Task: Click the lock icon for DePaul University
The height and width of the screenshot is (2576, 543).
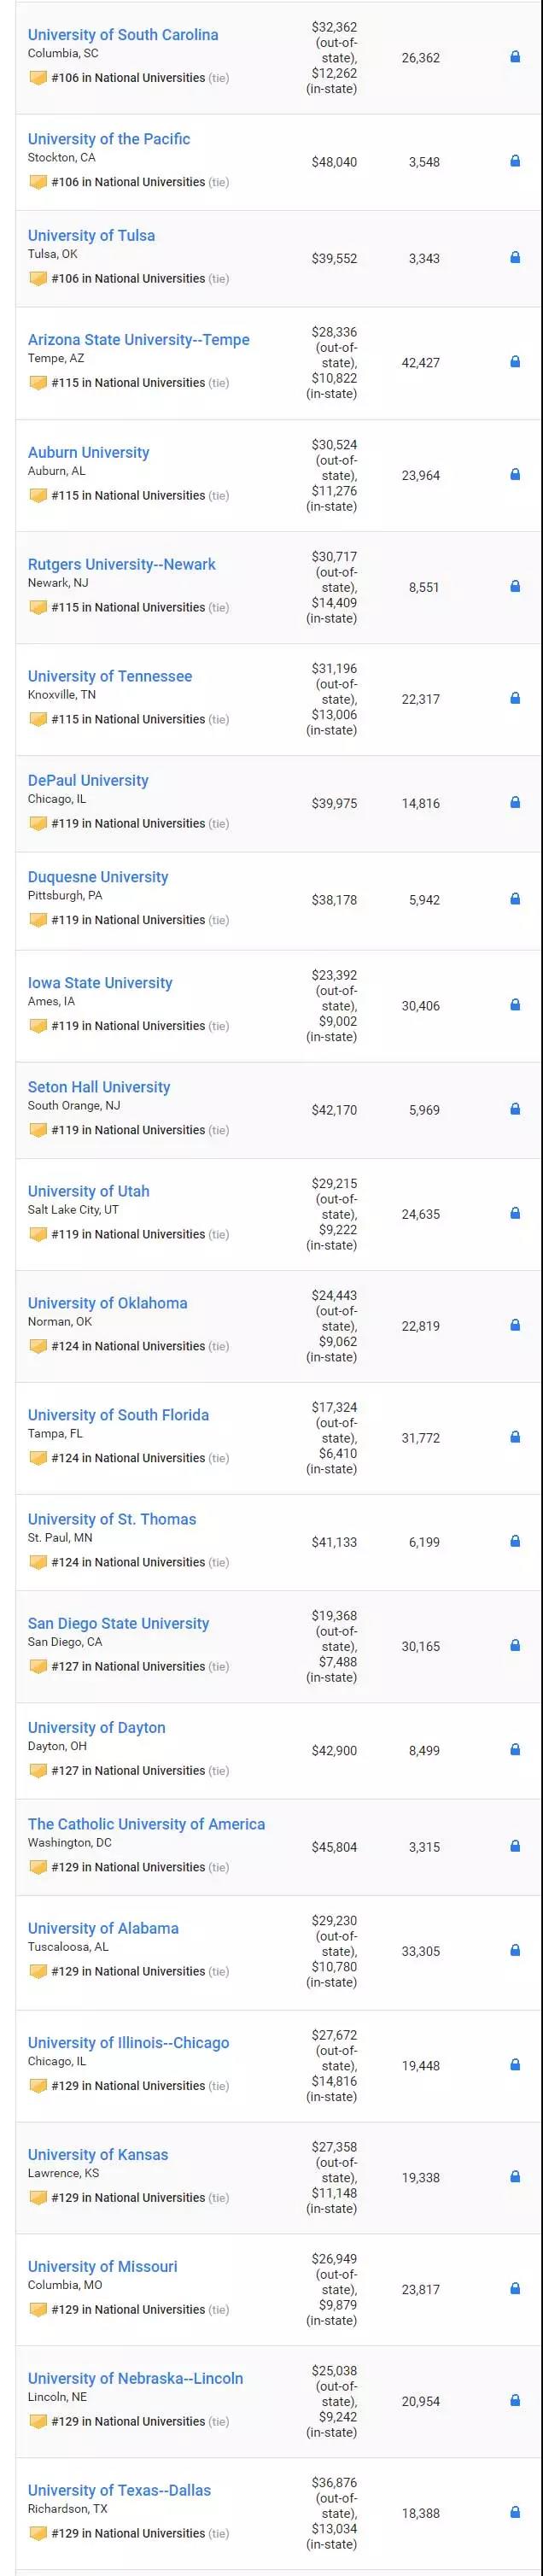Action: coord(515,802)
